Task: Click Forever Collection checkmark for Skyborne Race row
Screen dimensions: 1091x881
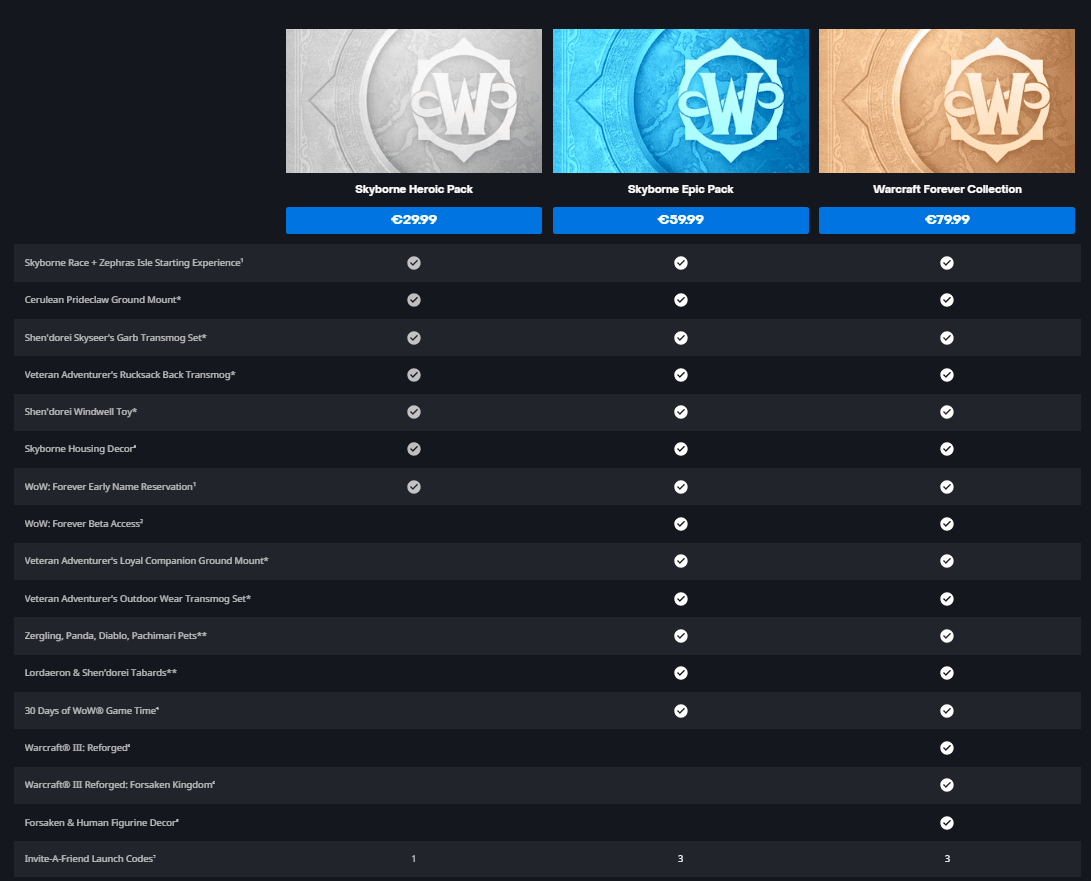Action: [947, 263]
